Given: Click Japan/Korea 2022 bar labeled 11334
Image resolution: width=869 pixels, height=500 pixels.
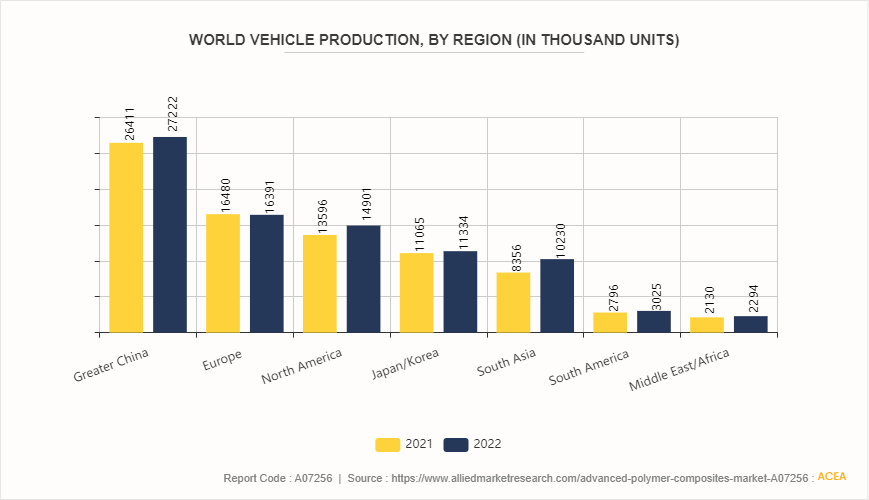Looking at the screenshot, I should pos(460,292).
